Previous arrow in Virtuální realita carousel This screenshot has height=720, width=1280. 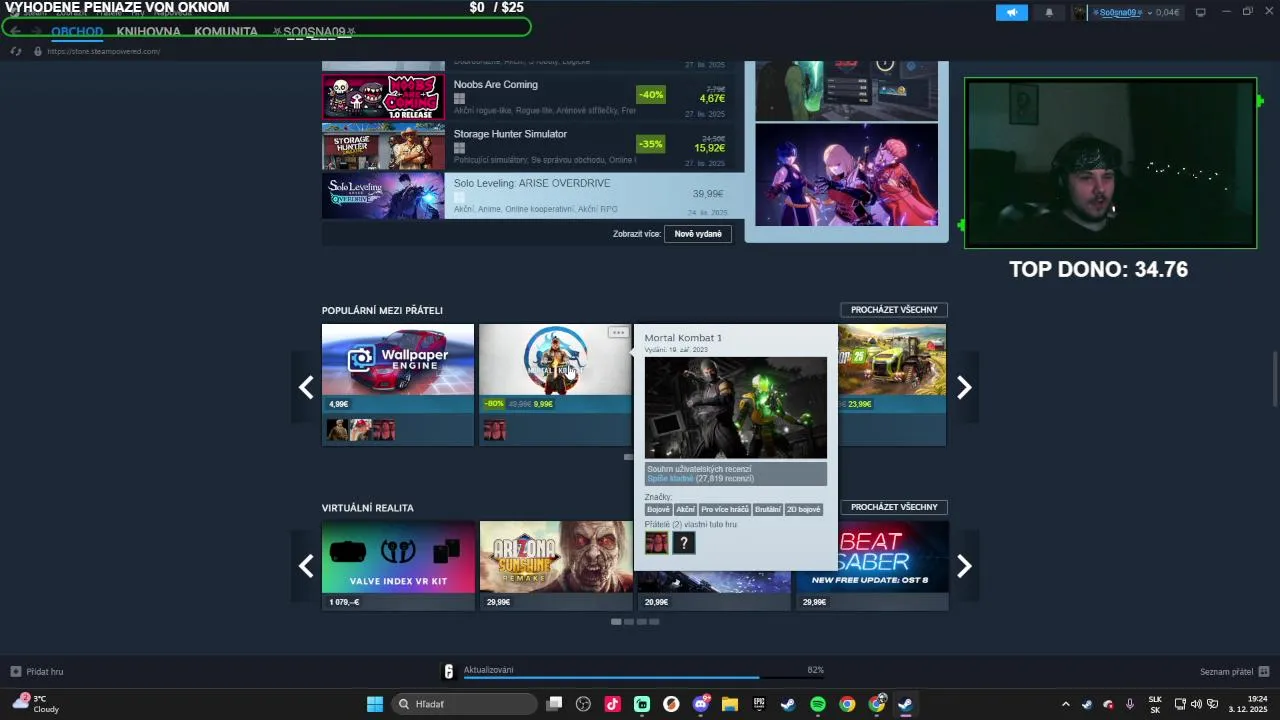(306, 566)
